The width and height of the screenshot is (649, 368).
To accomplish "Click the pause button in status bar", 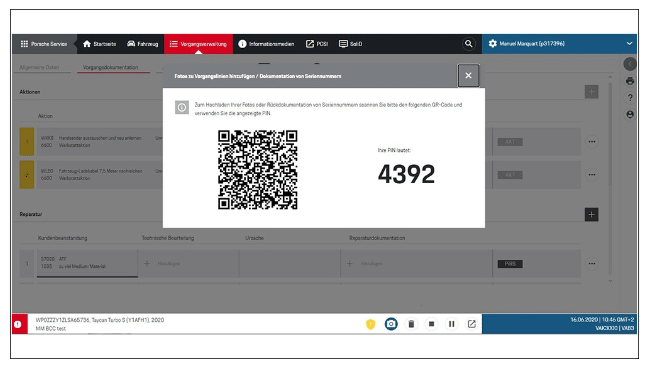I will pyautogui.click(x=452, y=324).
